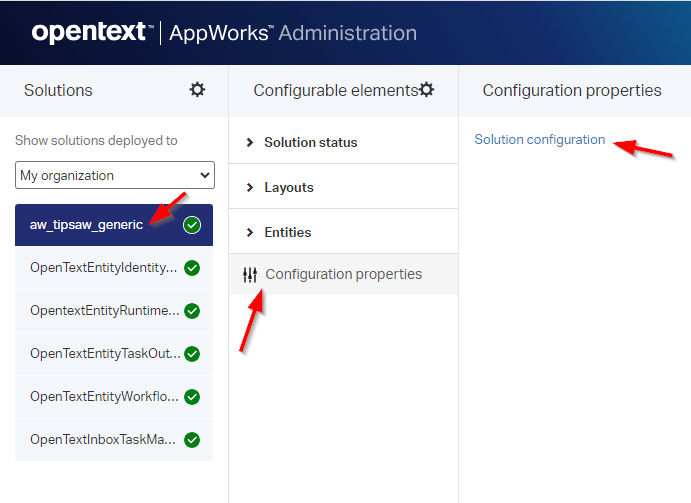This screenshot has width=691, height=503.
Task: Select the aw_tipsaw_generic solution
Action: pos(86,225)
